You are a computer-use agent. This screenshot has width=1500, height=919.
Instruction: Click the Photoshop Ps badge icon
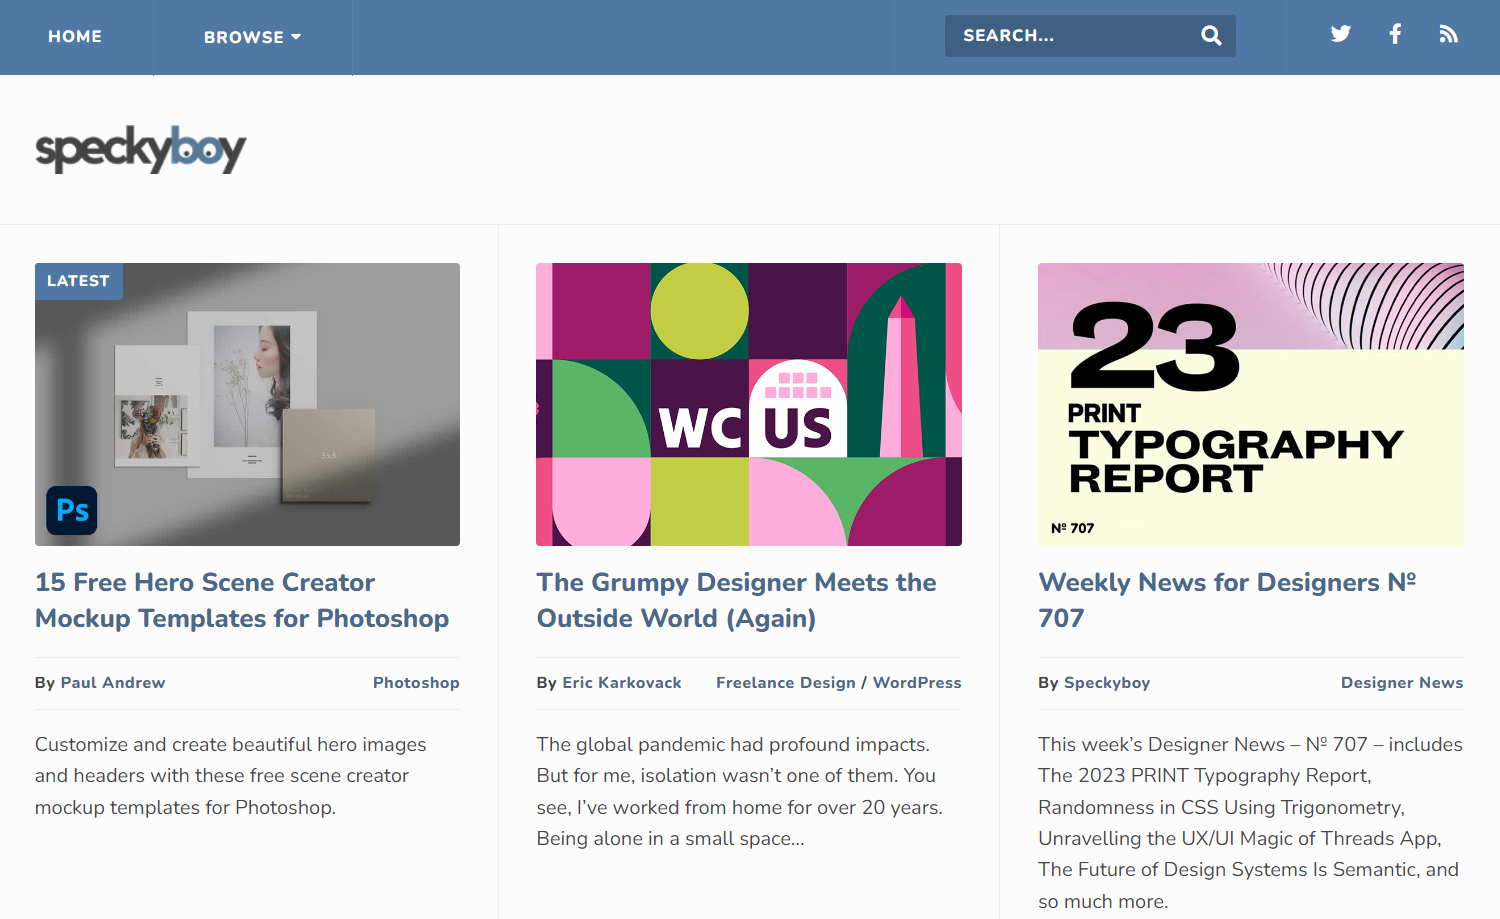pyautogui.click(x=72, y=510)
